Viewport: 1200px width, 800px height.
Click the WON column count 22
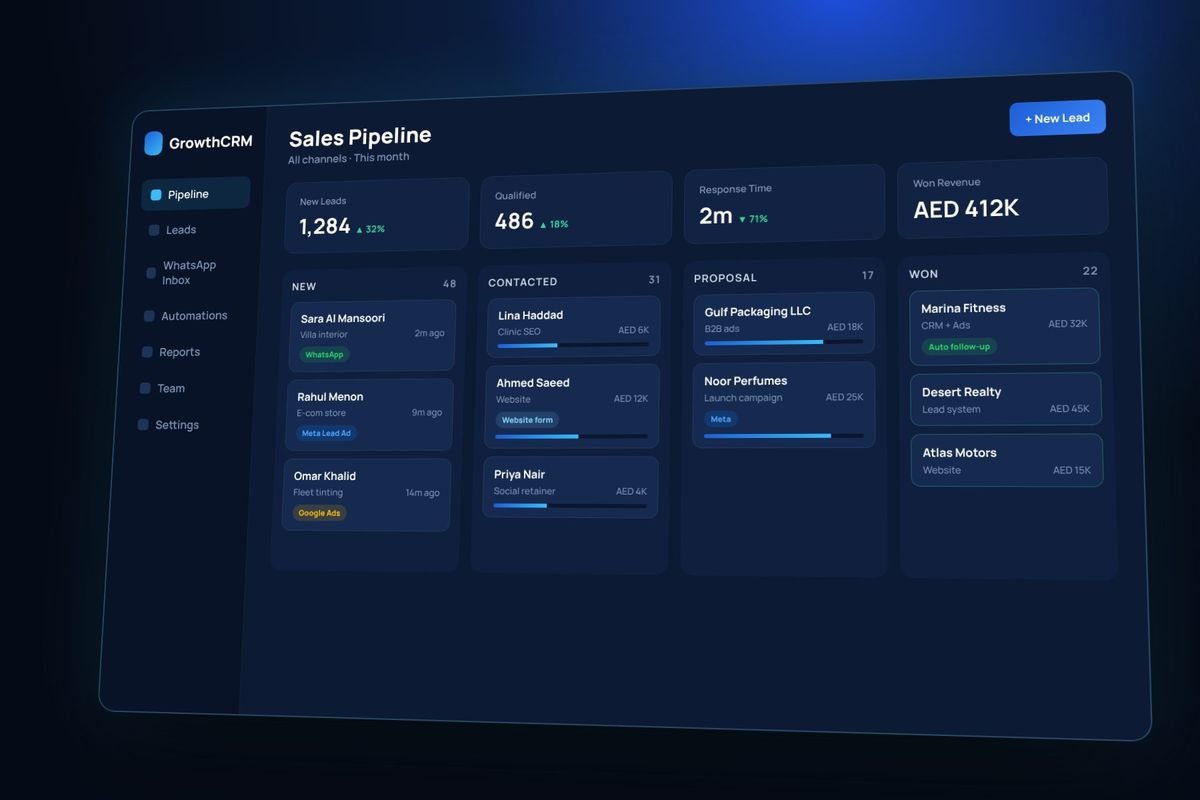tap(1090, 271)
